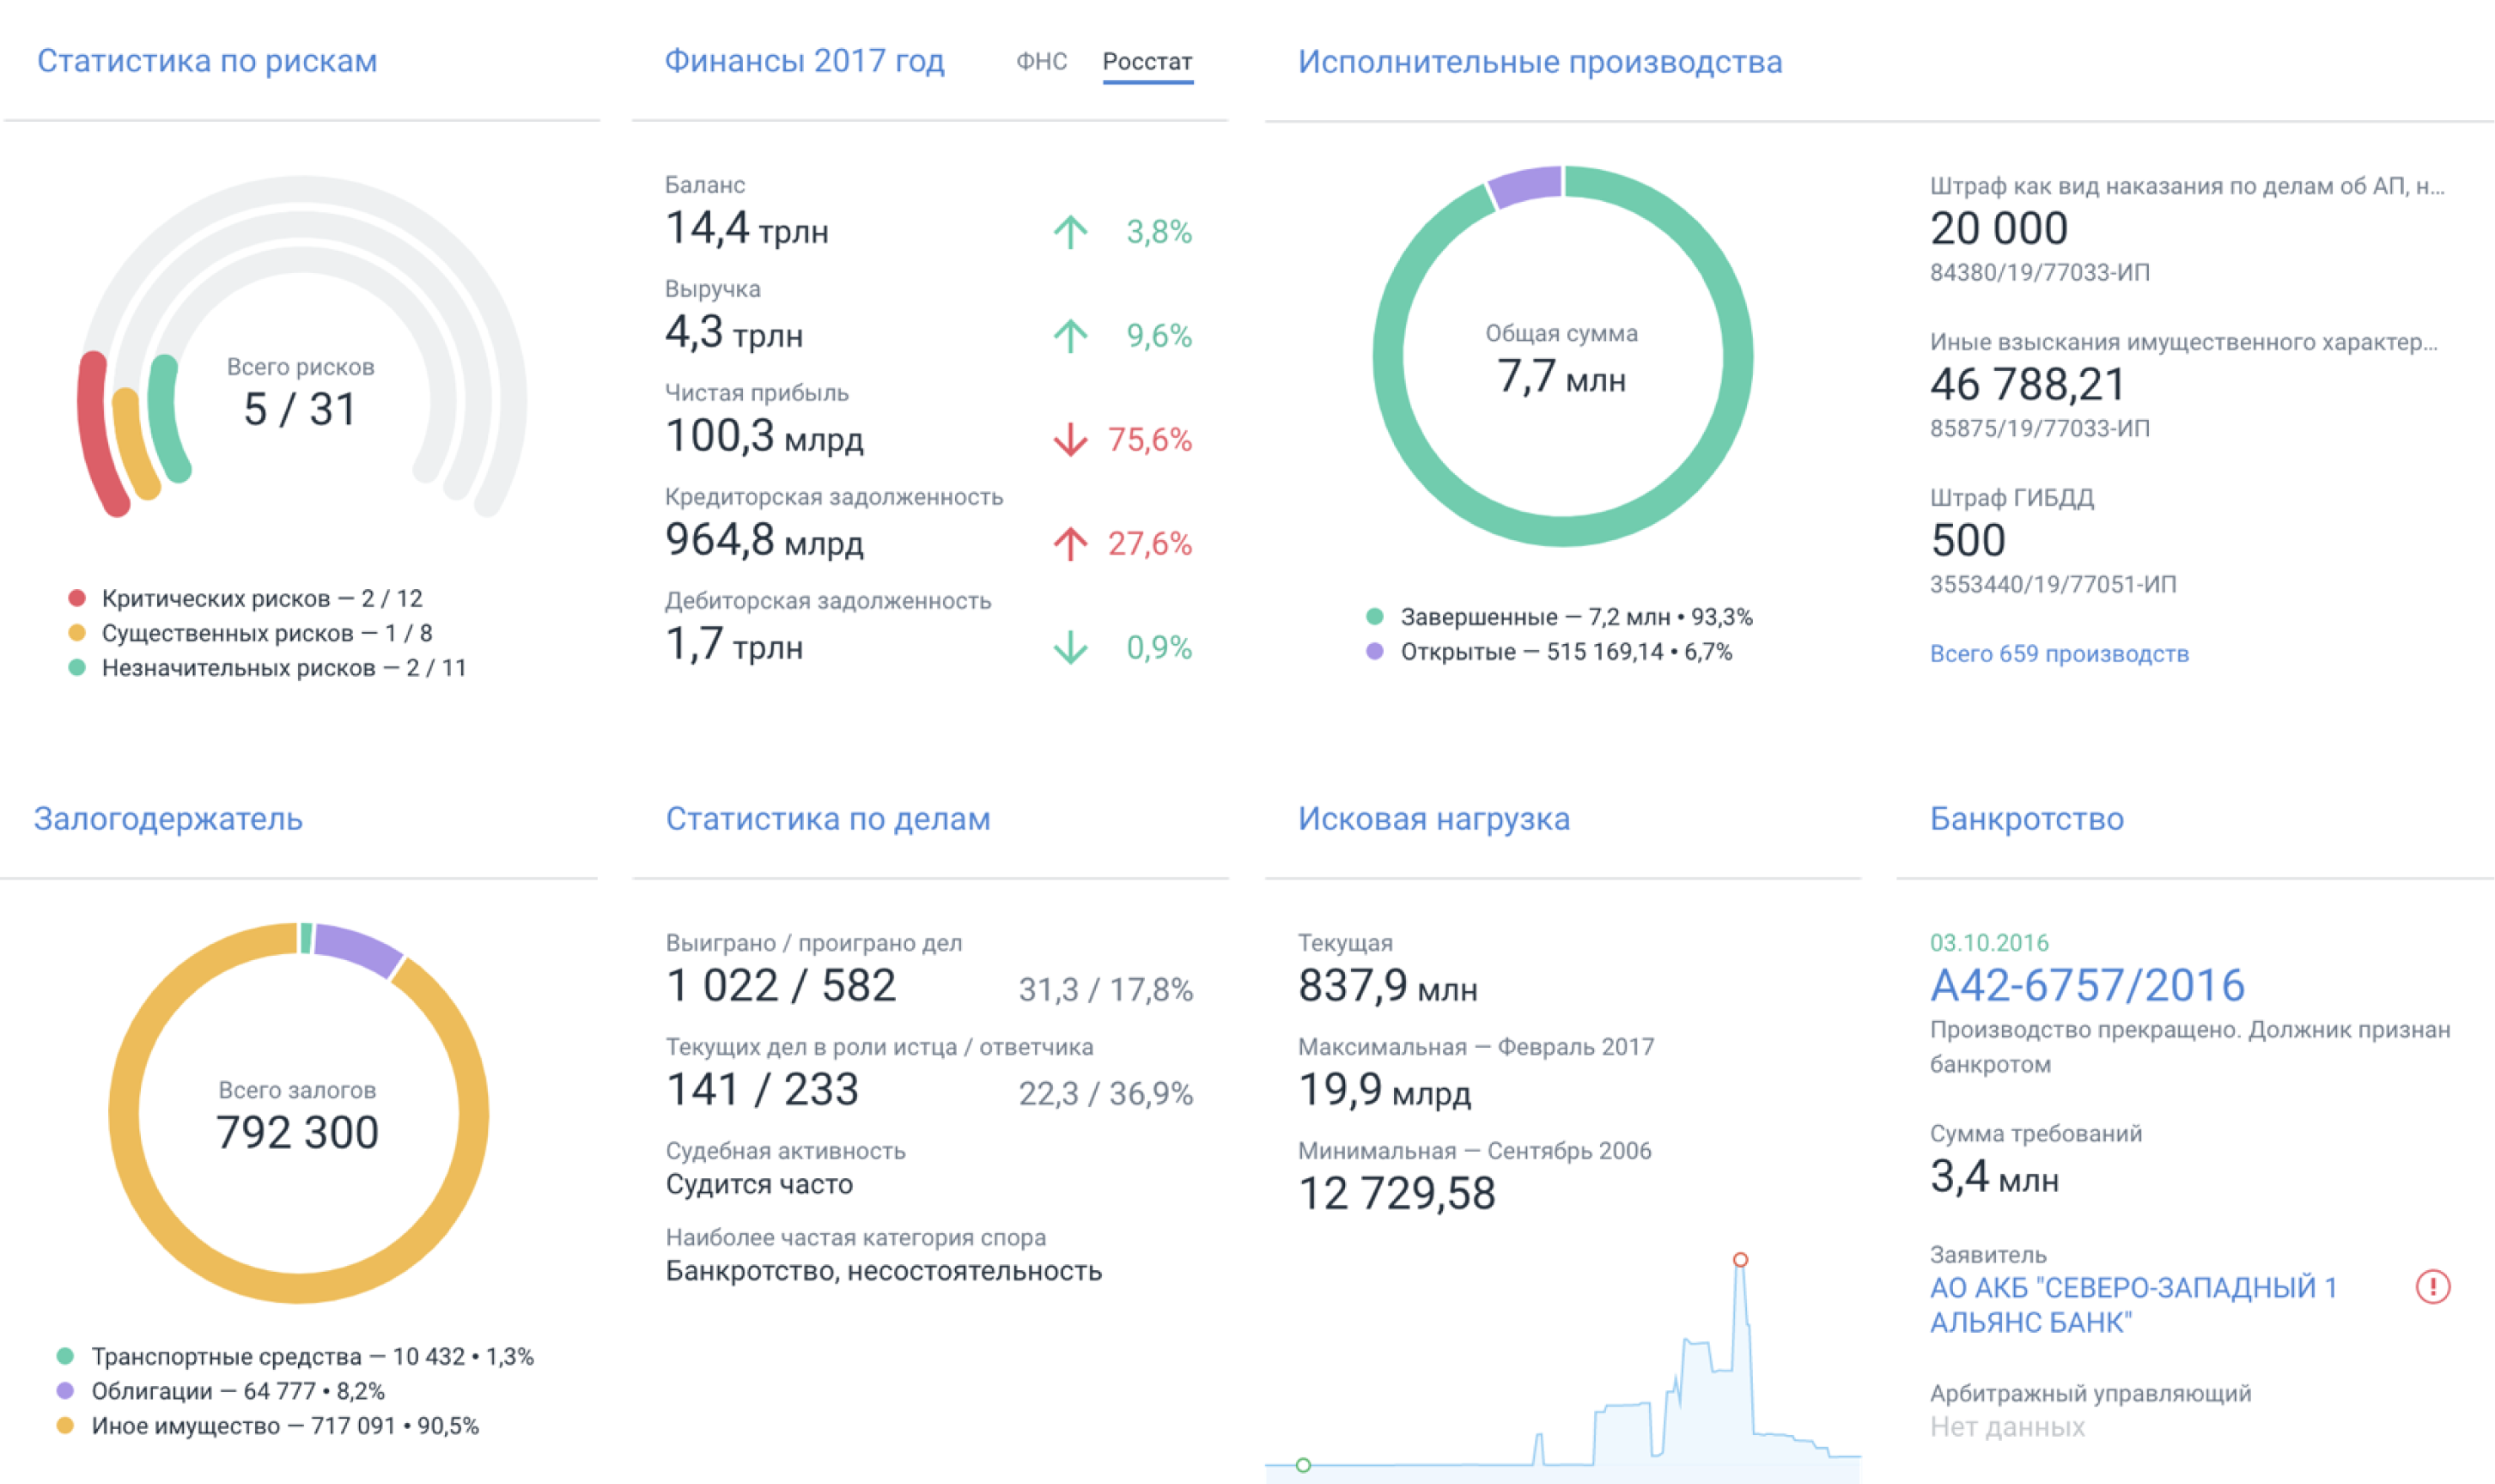
Task: Click the red peak marker on chart
Action: (x=1740, y=1259)
